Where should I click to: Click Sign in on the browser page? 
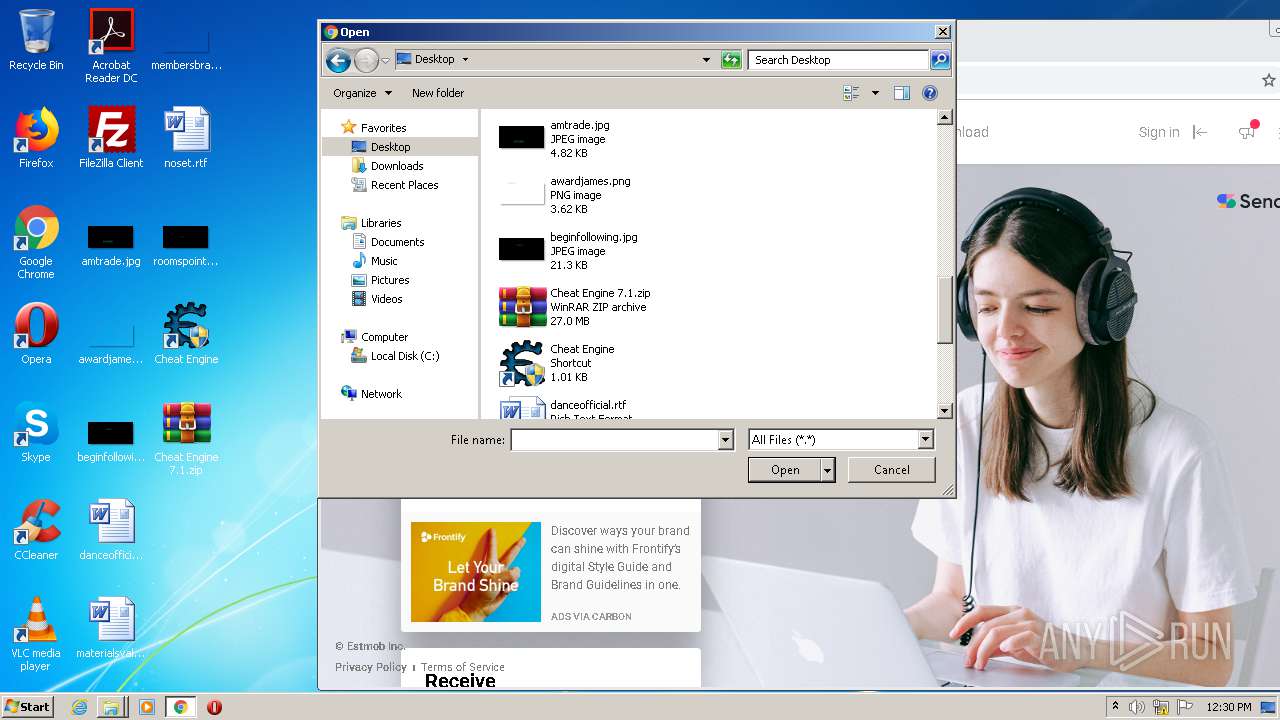(1159, 132)
